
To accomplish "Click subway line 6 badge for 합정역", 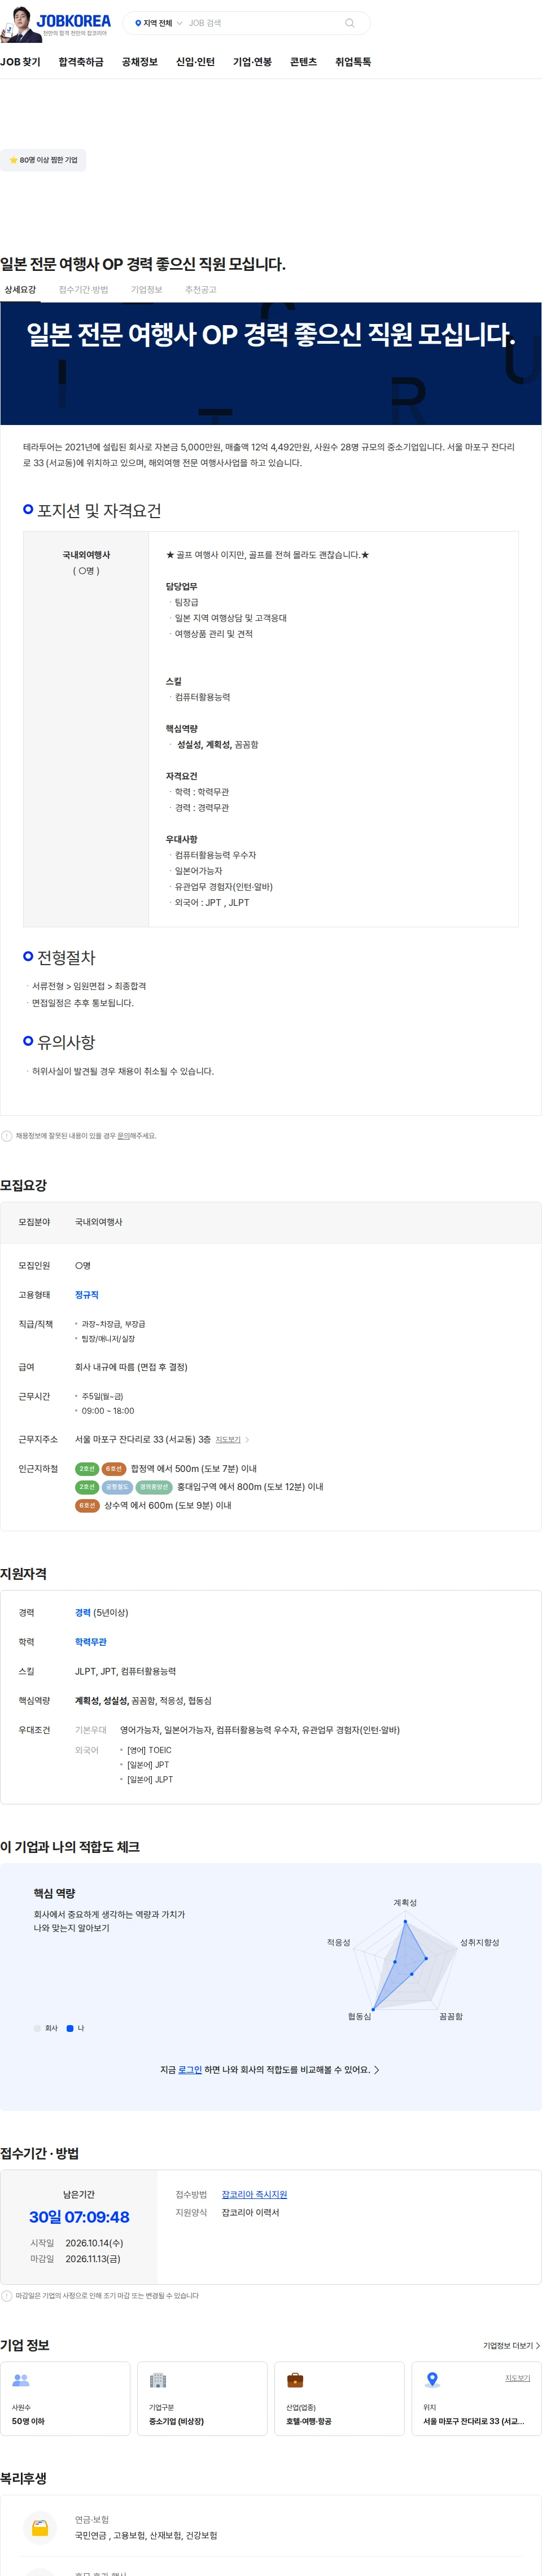I will pyautogui.click(x=114, y=1469).
